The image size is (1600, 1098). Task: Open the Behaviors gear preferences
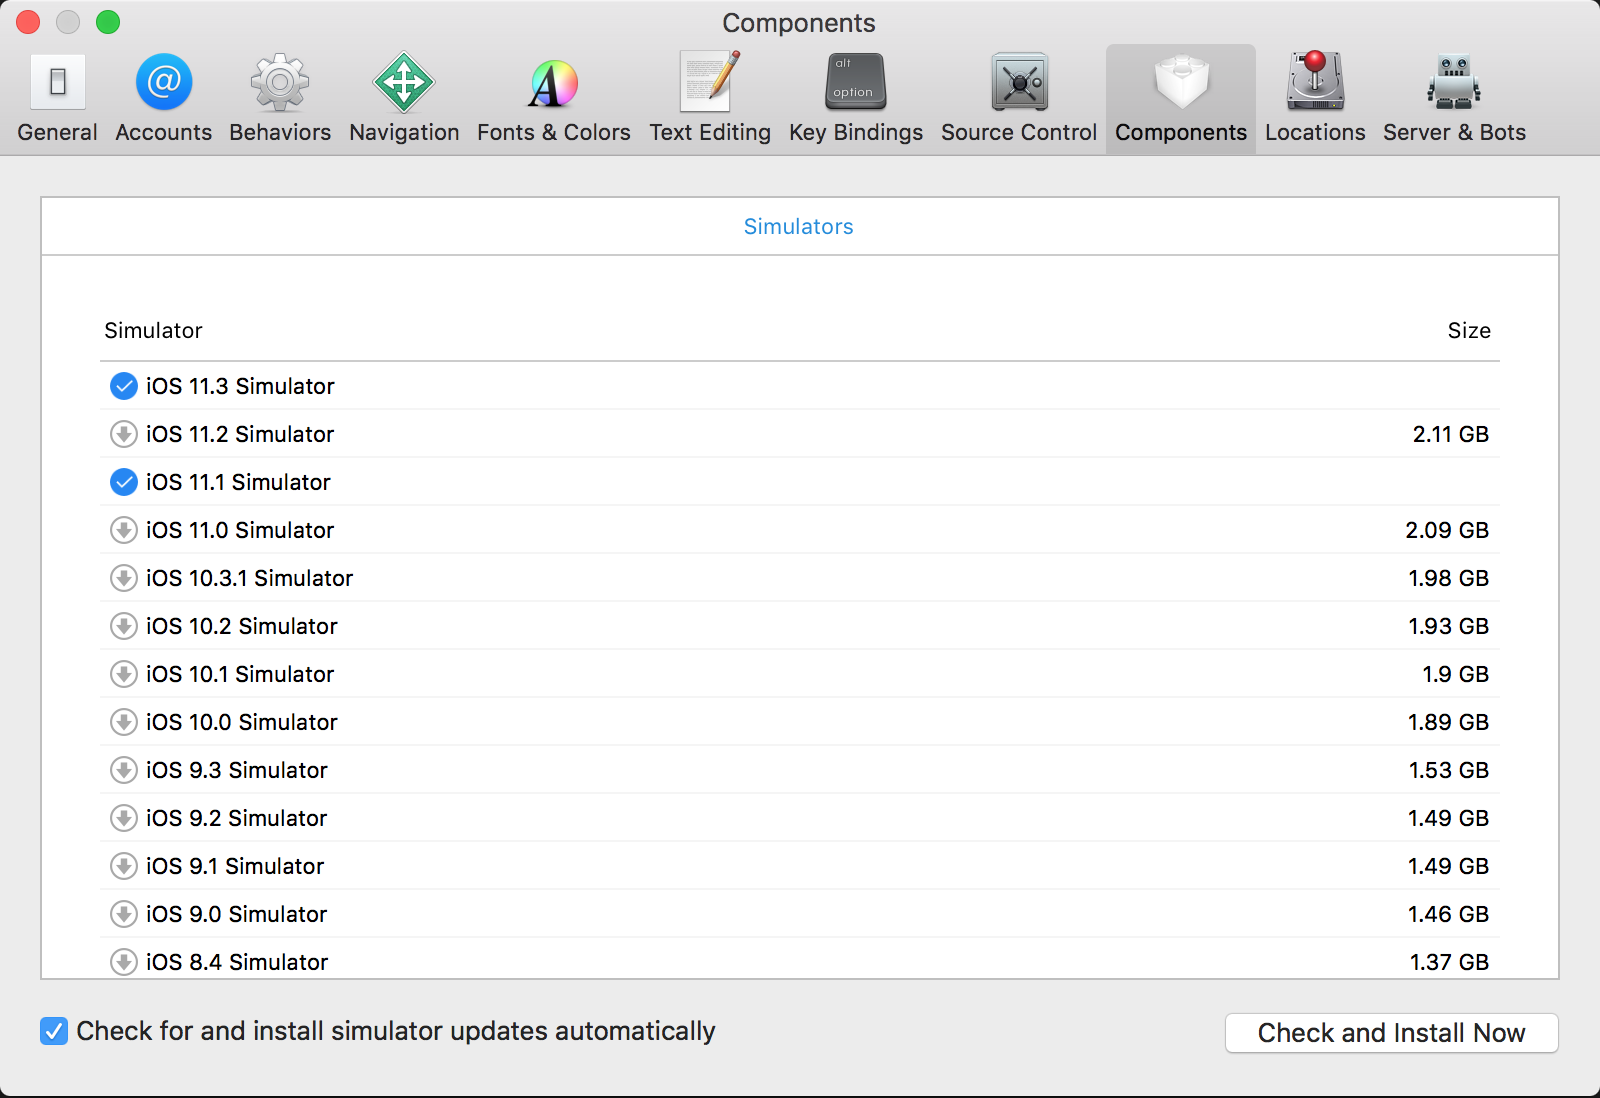280,99
